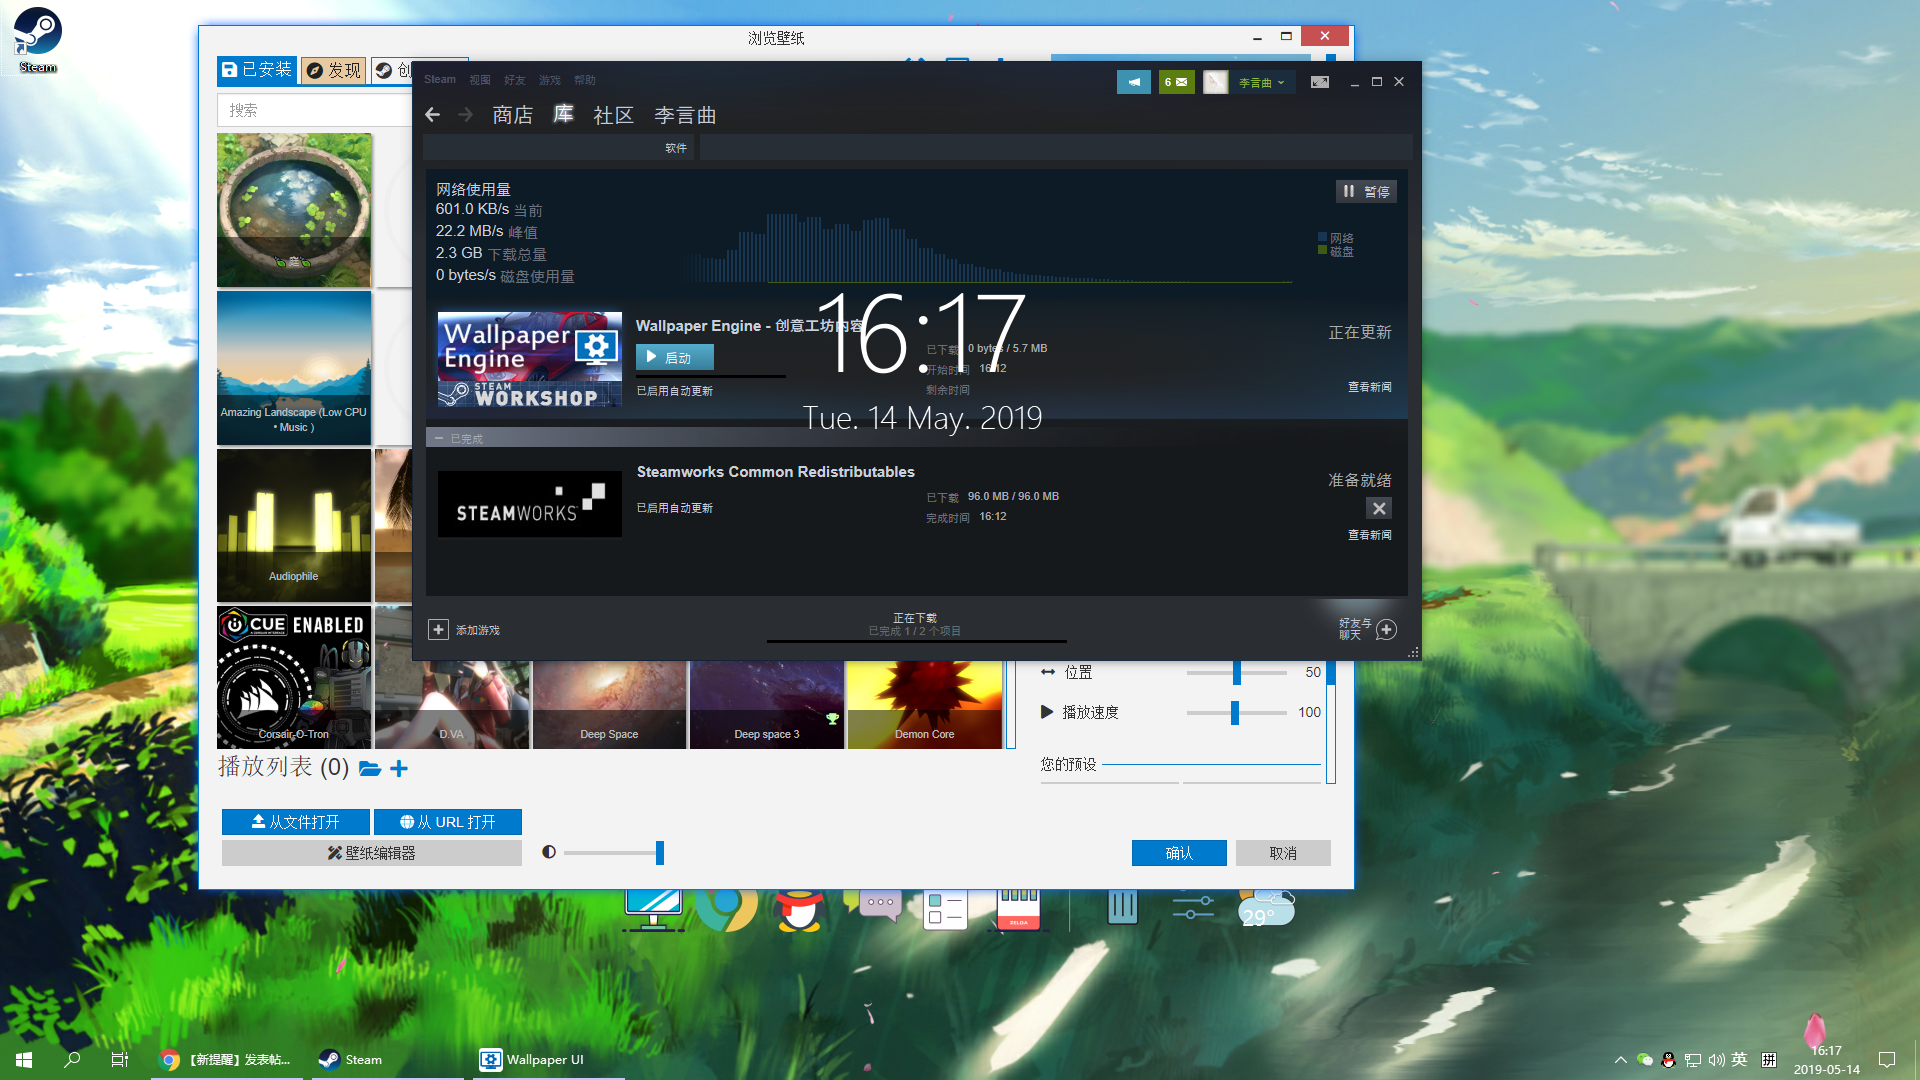Click the 取消 cancel button
This screenshot has height=1080, width=1920.
click(x=1283, y=853)
